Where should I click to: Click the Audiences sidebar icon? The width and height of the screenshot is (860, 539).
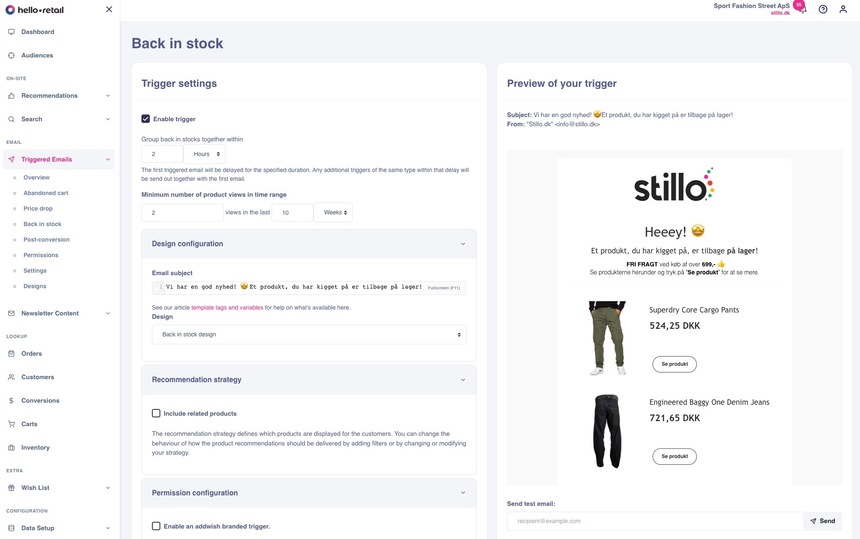tap(11, 55)
